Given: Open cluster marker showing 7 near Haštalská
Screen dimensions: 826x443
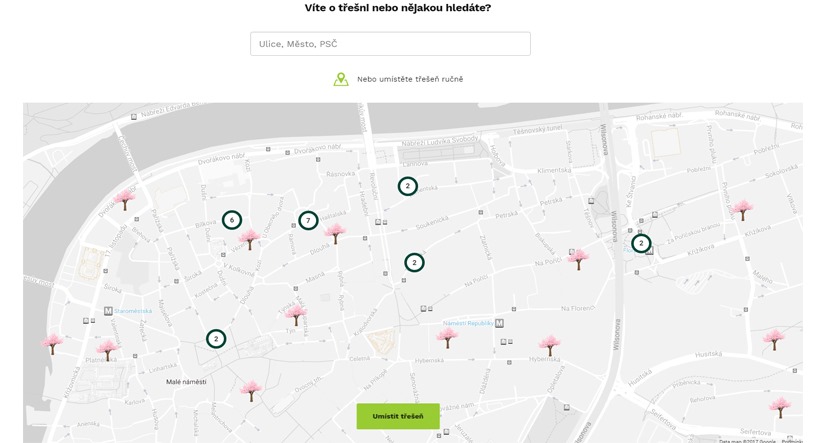Looking at the screenshot, I should (308, 220).
